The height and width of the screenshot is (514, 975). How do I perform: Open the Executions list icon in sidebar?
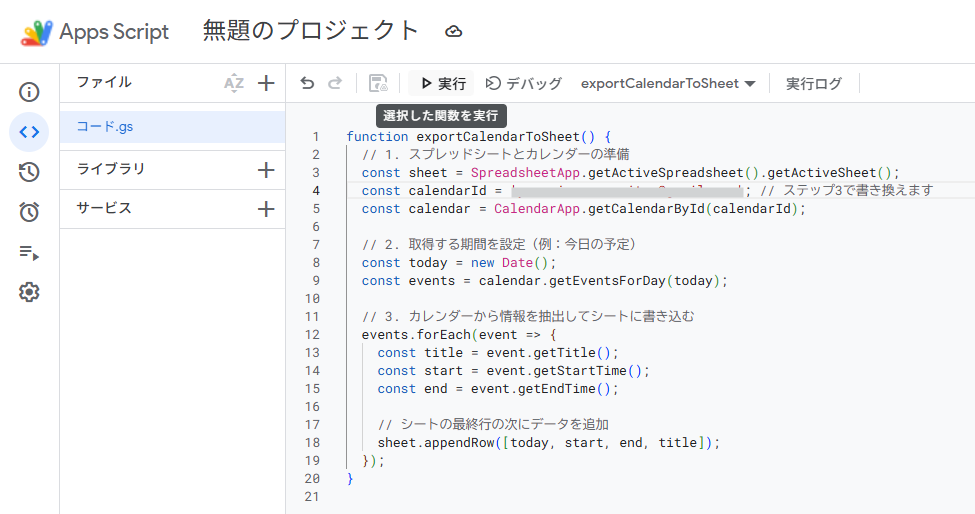[x=29, y=252]
